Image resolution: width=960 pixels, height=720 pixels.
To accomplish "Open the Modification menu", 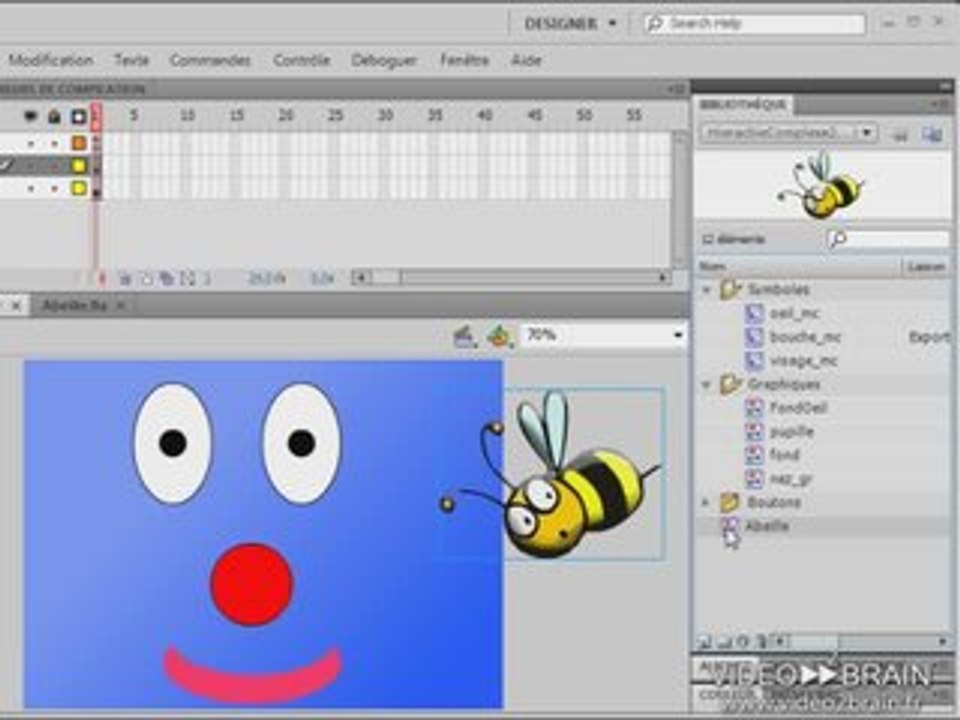I will click(51, 60).
